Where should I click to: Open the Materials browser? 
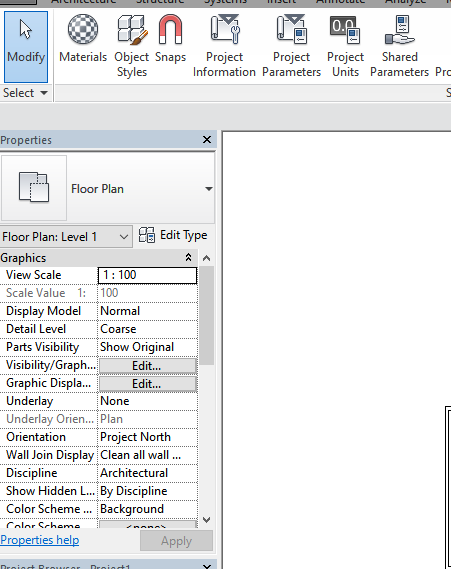pyautogui.click(x=83, y=39)
